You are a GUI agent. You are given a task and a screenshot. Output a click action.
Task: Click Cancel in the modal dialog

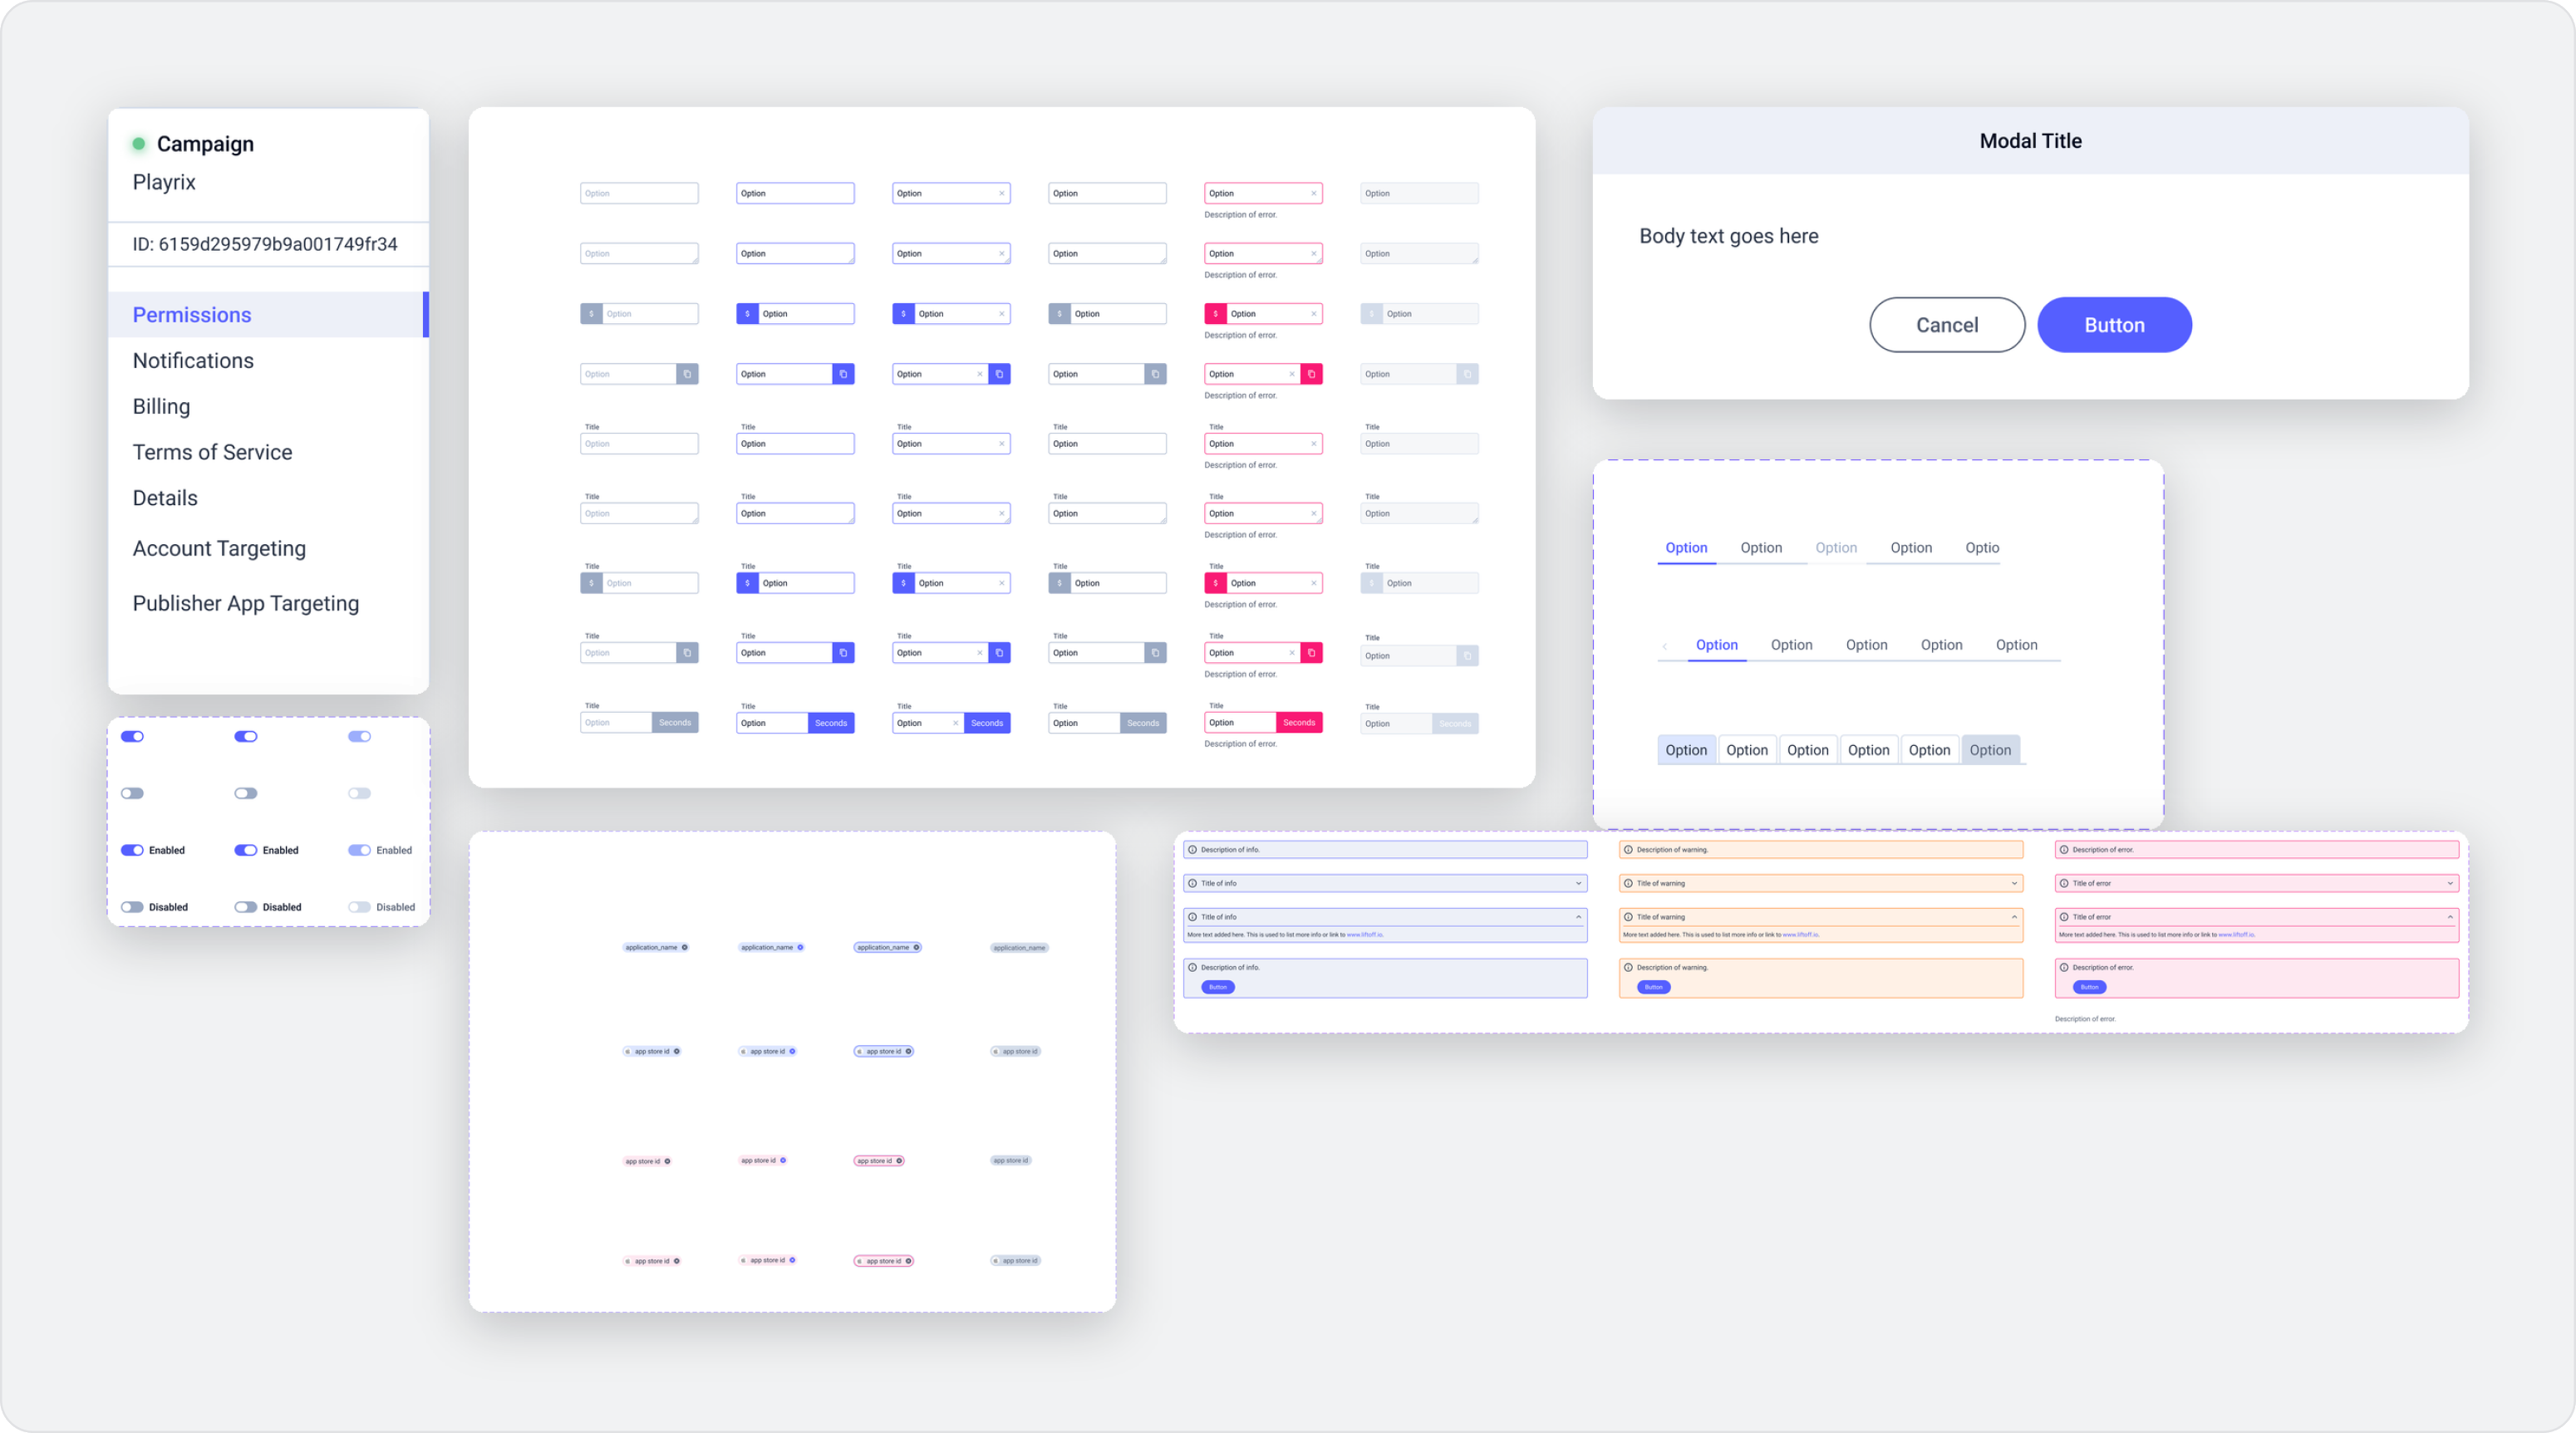1947,325
